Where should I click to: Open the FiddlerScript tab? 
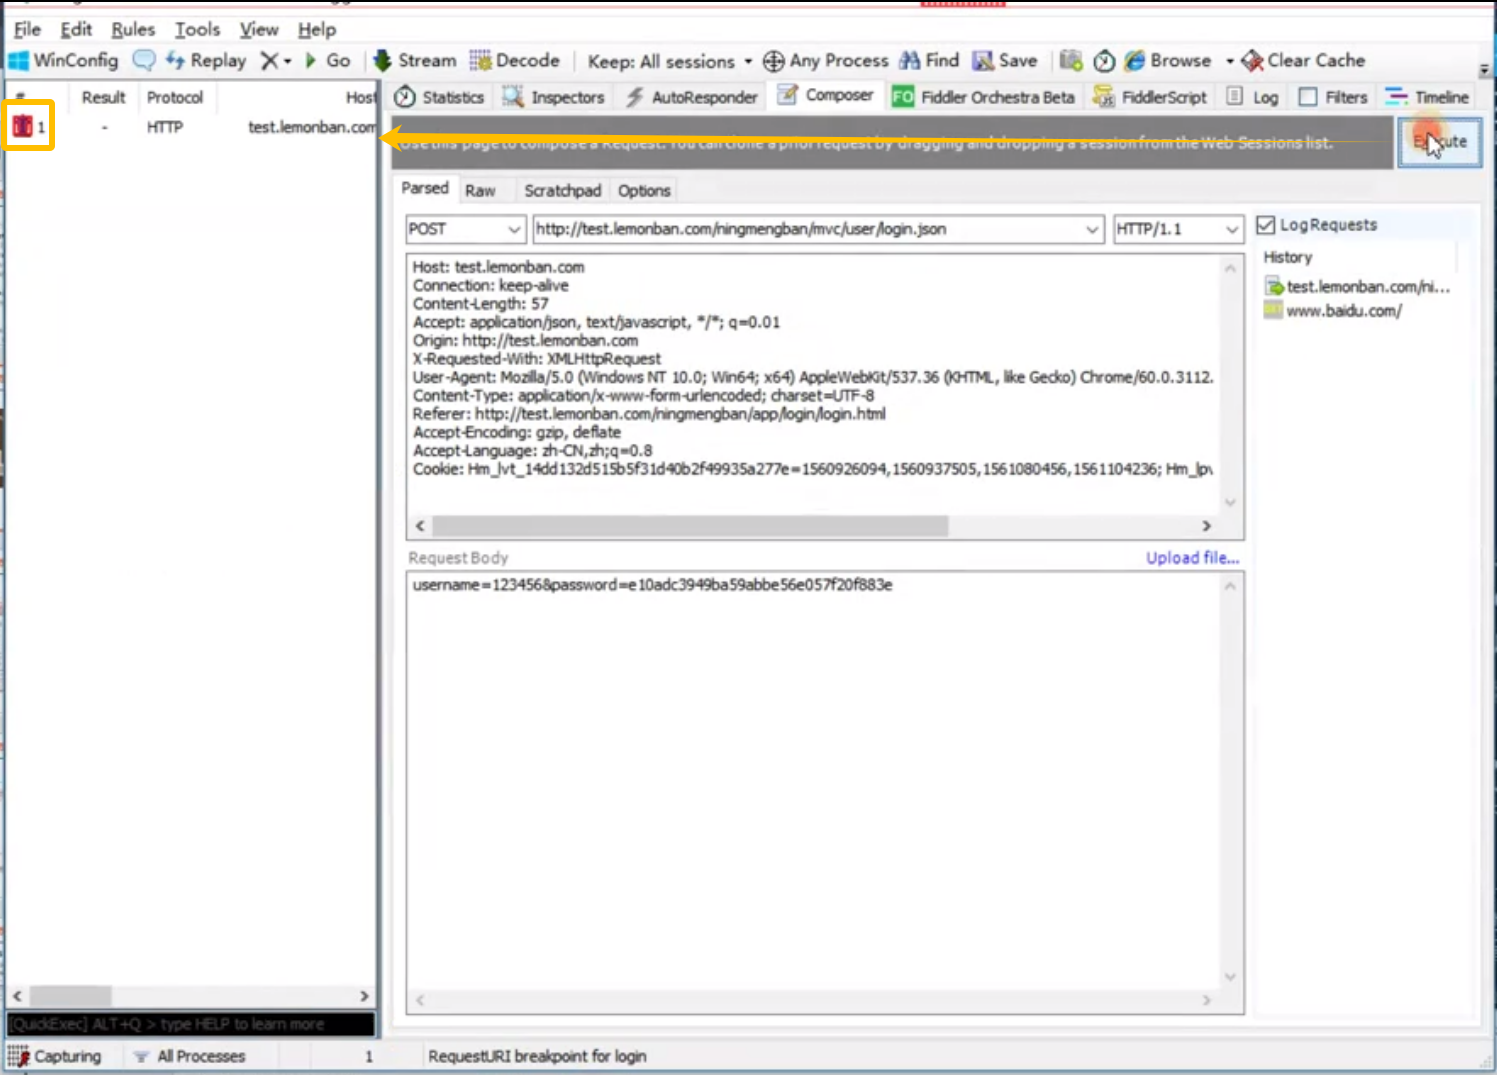[x=1150, y=97]
